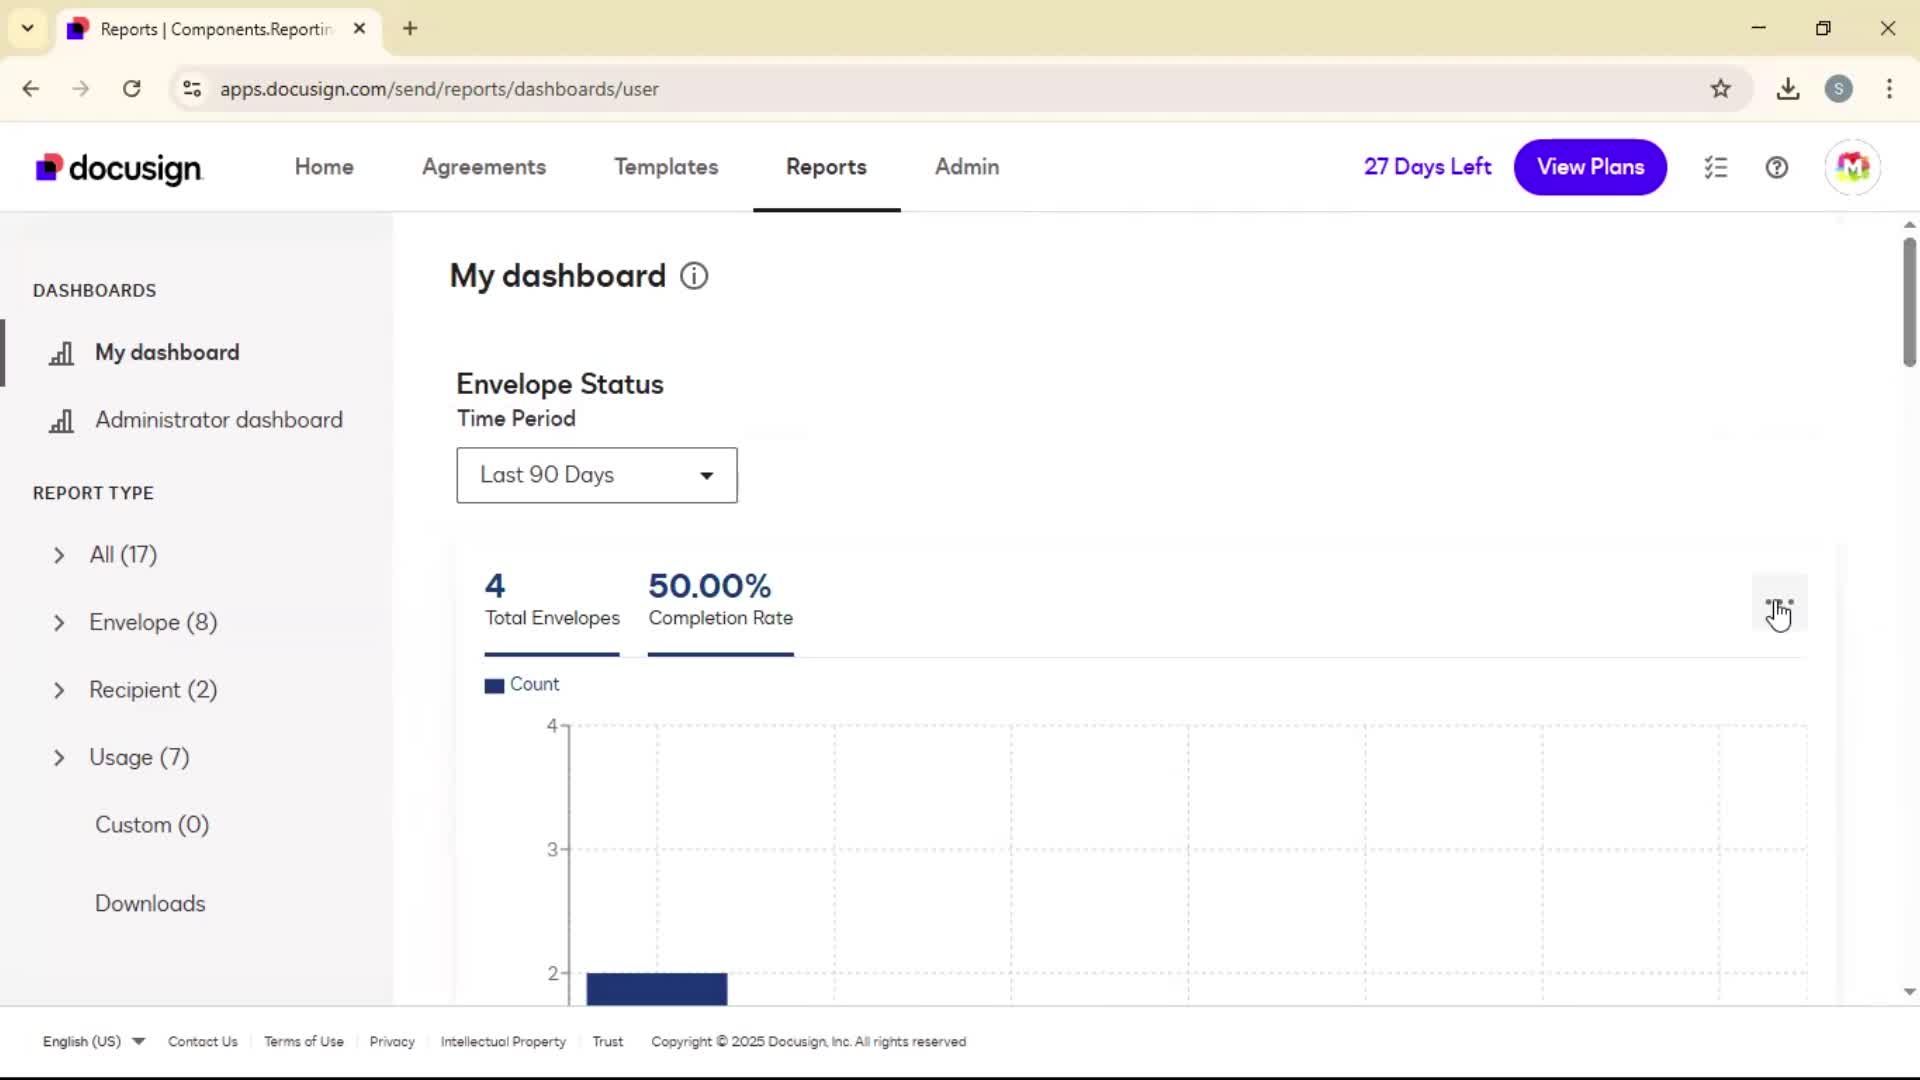1920x1080 pixels.
Task: Open Administrator dashboard in sidebar
Action: click(219, 420)
